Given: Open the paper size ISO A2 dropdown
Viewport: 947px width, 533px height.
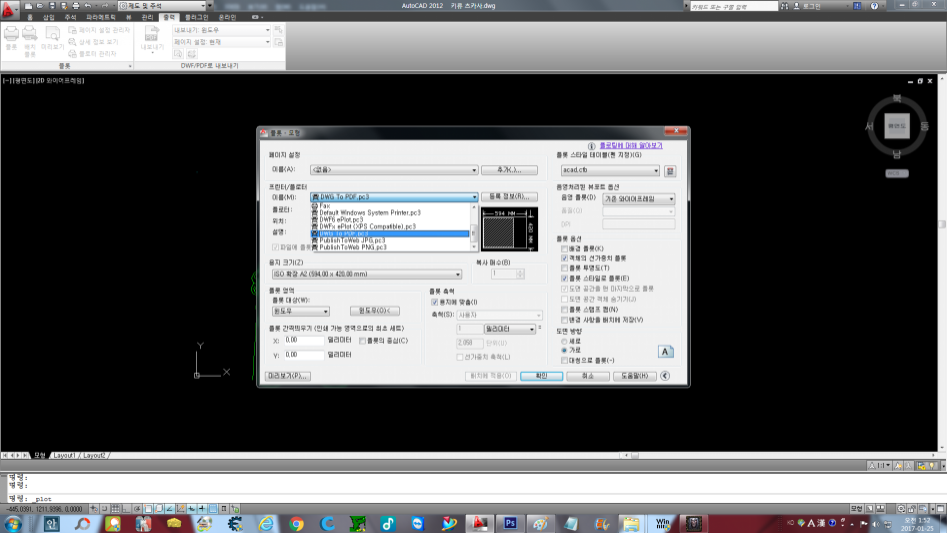Looking at the screenshot, I should click(x=367, y=274).
